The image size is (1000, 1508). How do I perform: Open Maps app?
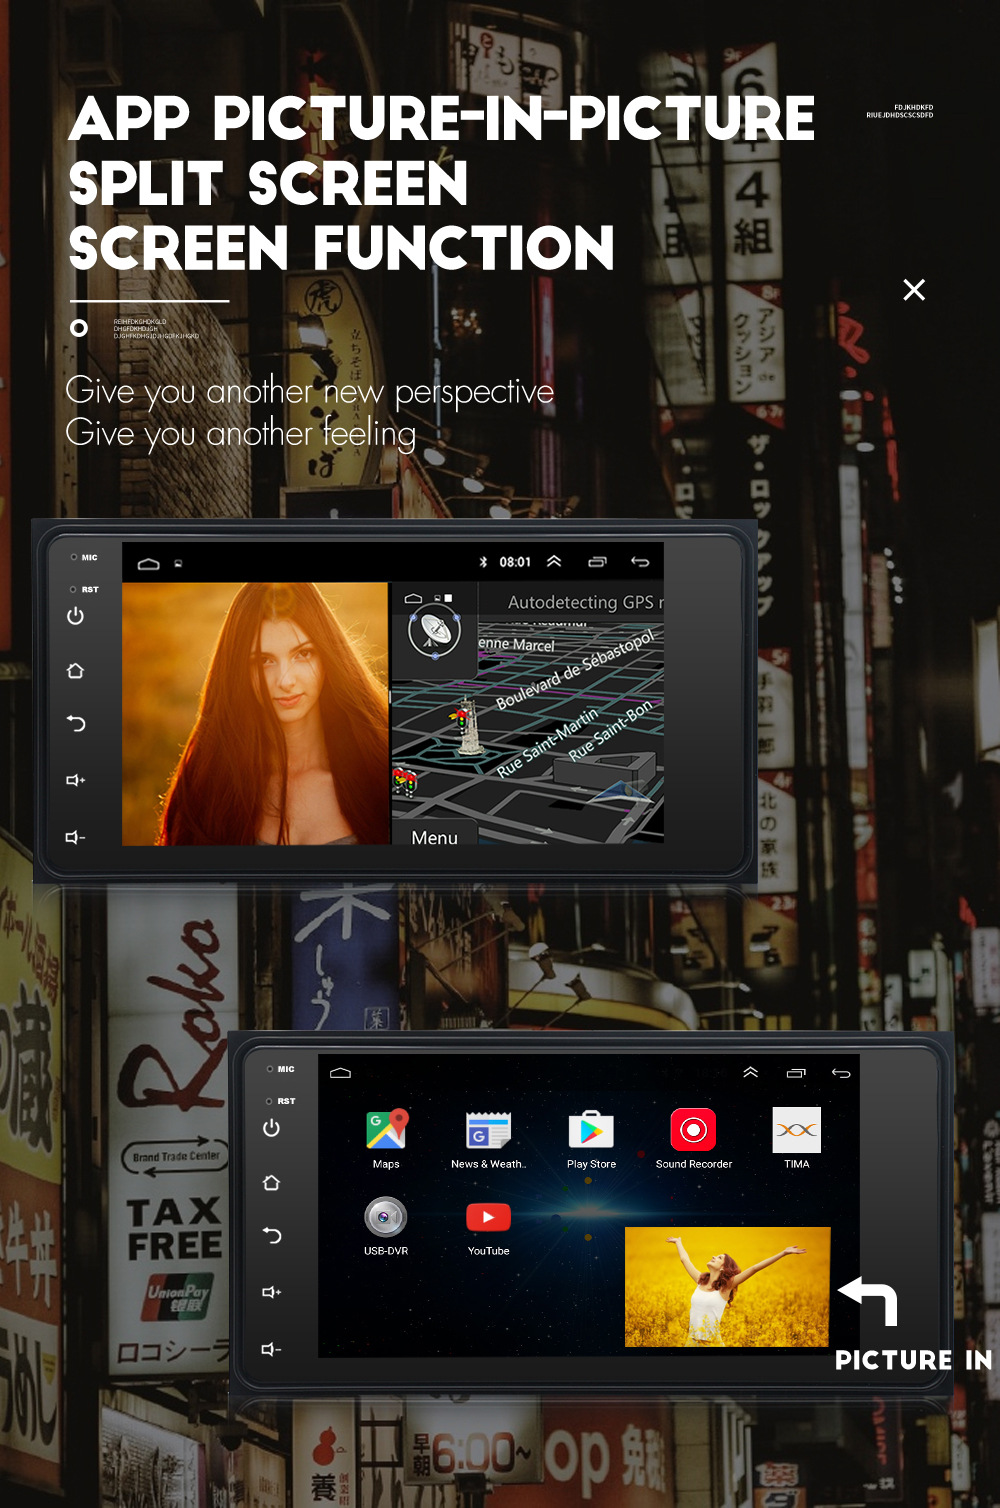386,1138
